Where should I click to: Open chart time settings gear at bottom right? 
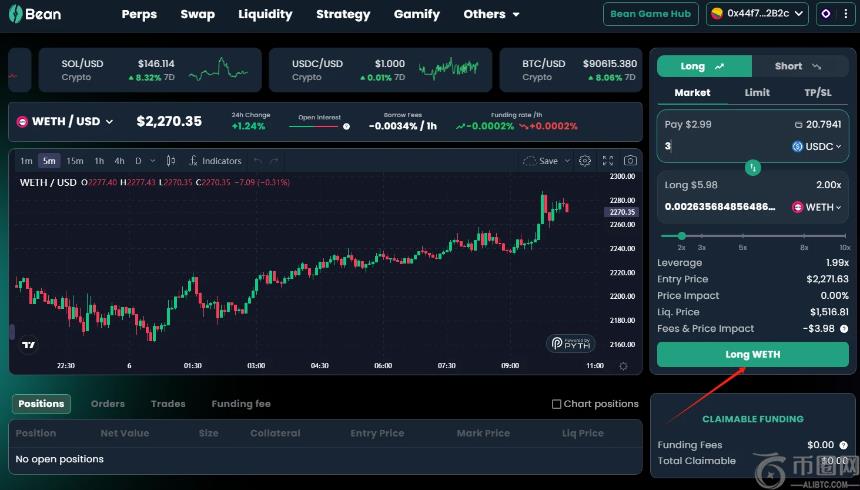tap(624, 366)
